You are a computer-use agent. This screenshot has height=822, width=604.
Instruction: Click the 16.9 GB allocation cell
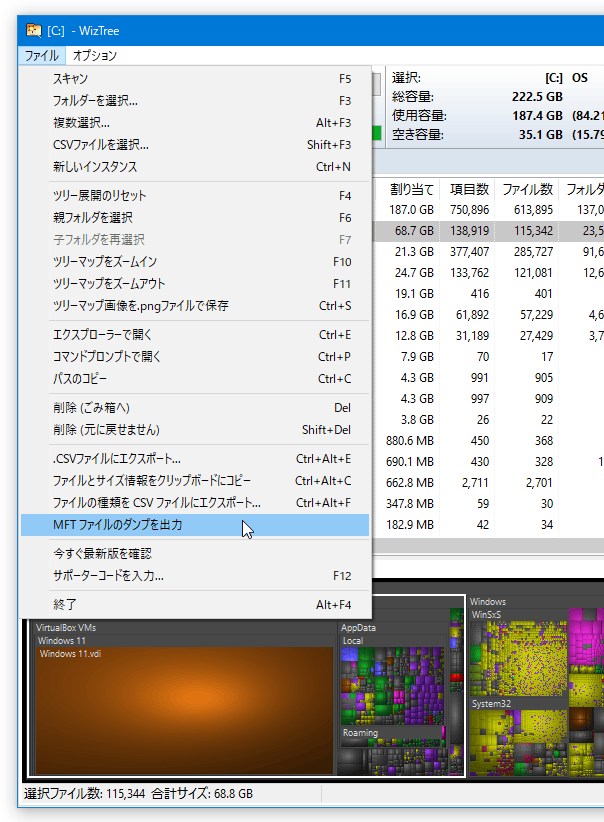[414, 315]
